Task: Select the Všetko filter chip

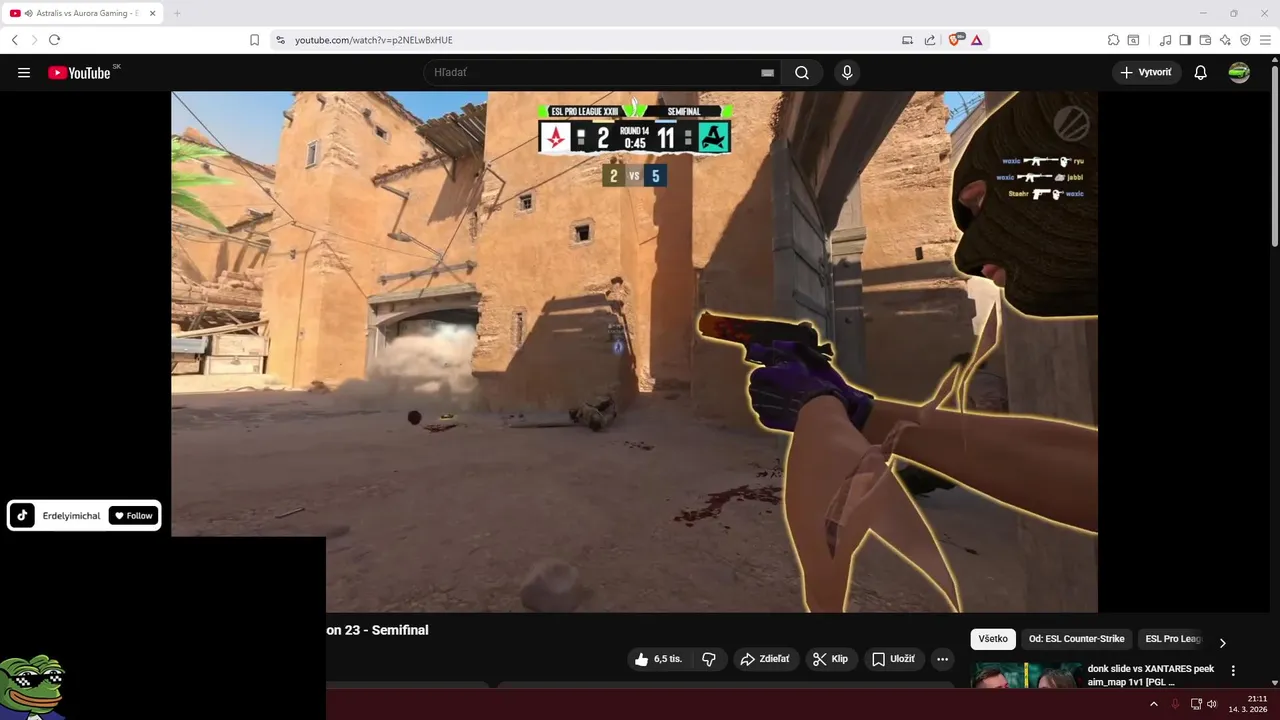Action: pos(993,639)
